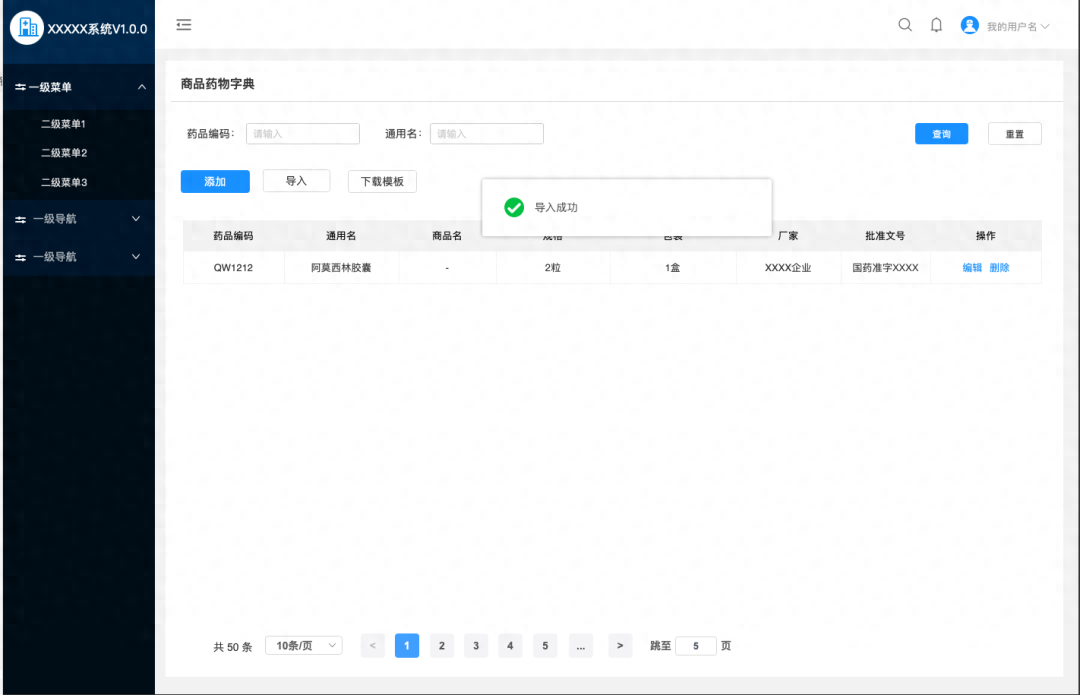
Task: Click the 添加 add button
Action: click(215, 181)
